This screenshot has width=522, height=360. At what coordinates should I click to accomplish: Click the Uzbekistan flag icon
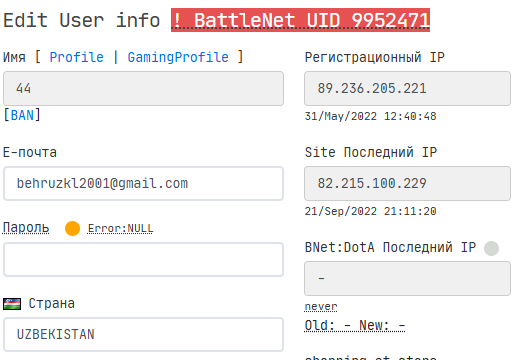tap(12, 304)
